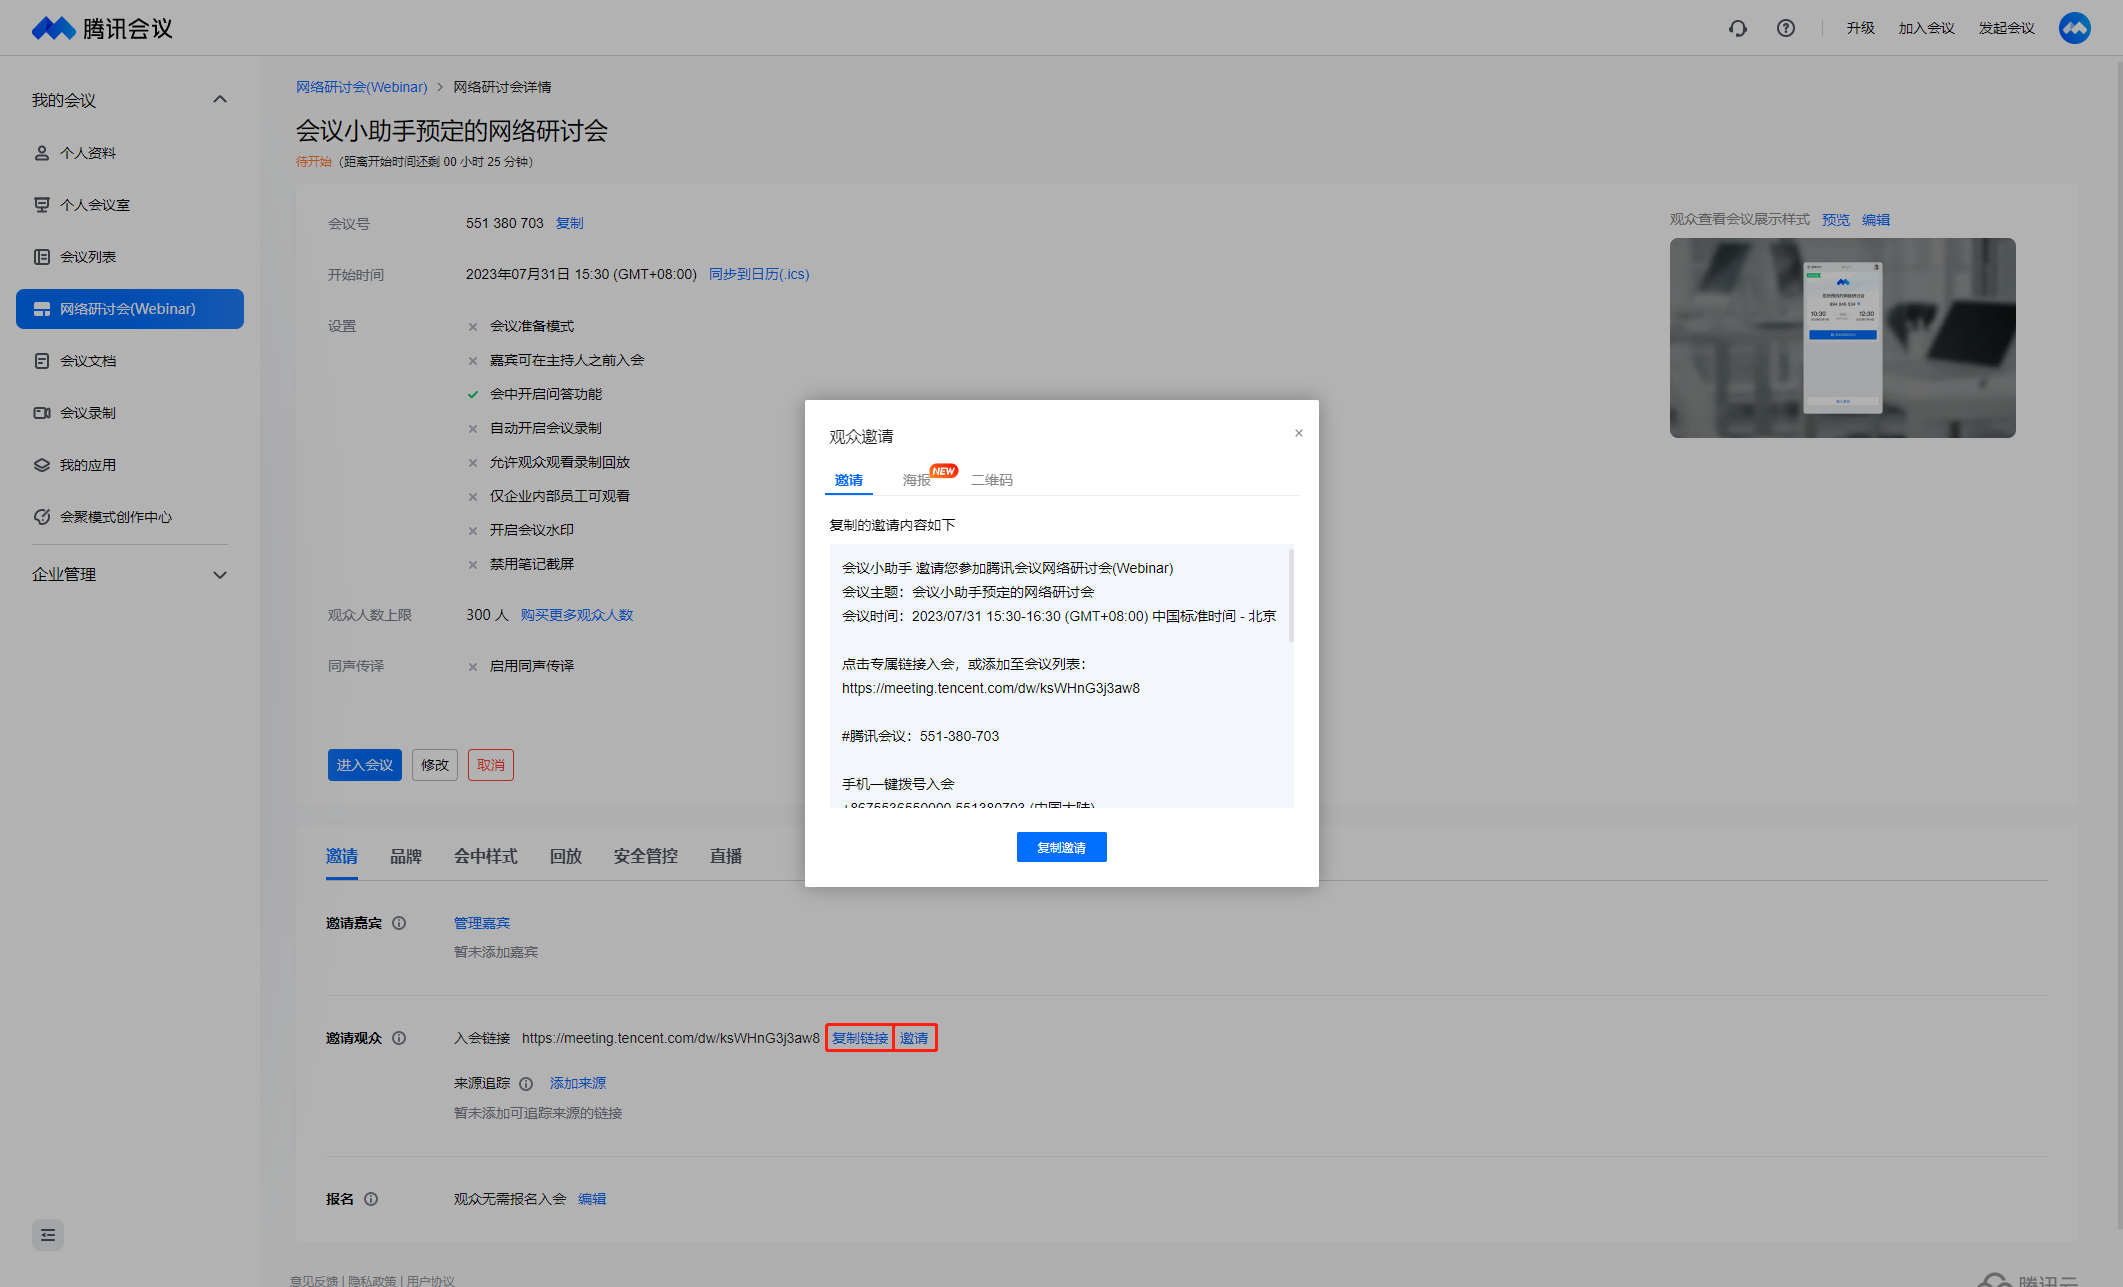
Task: Click the 复制邀请 button
Action: click(x=1062, y=847)
